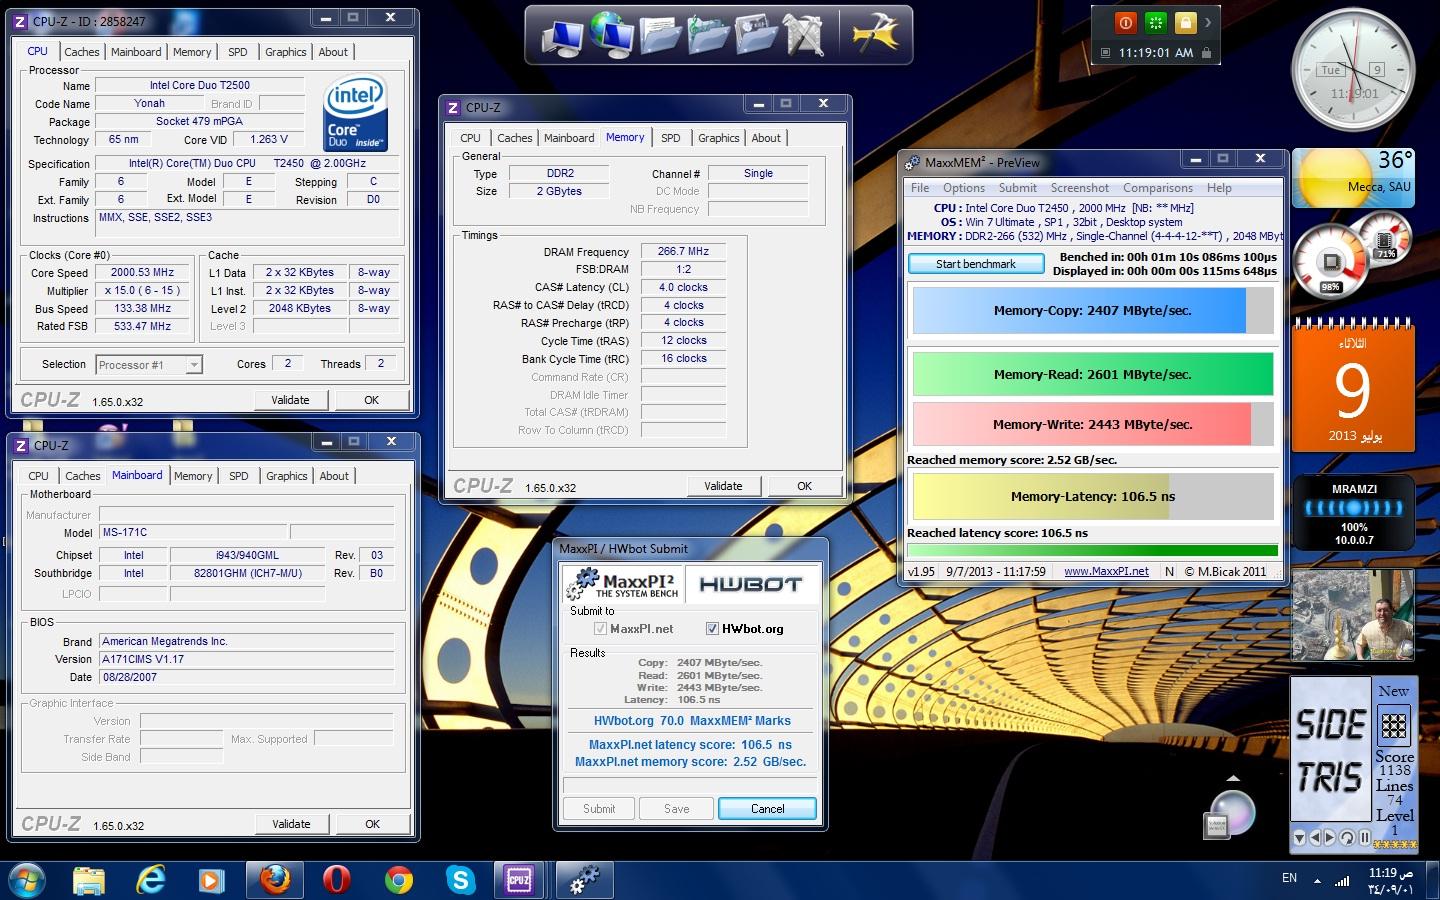Image resolution: width=1440 pixels, height=900 pixels.
Task: Click the Side Tris left arrow button
Action: click(1315, 837)
